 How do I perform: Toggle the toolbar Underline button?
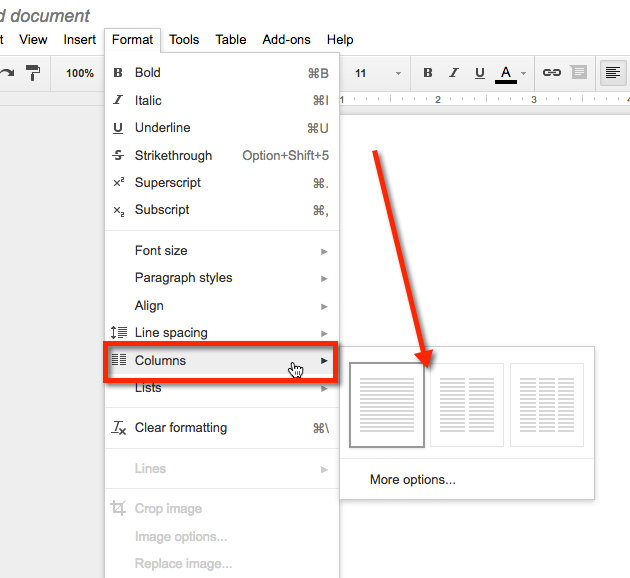480,73
